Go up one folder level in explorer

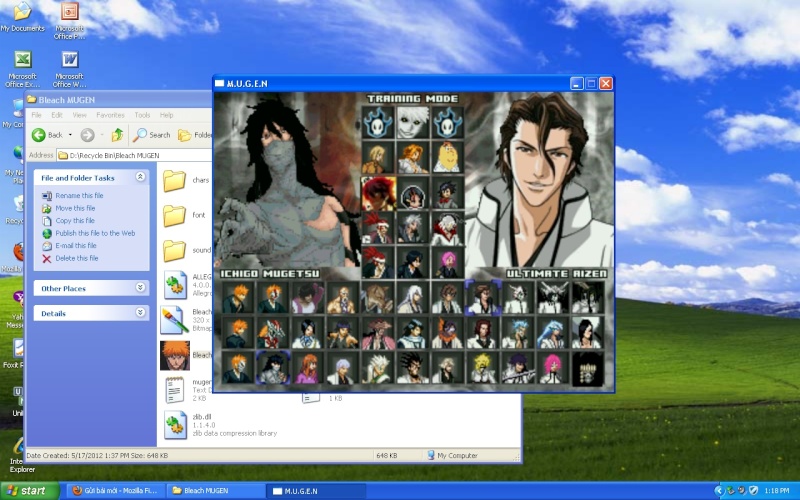tap(117, 135)
